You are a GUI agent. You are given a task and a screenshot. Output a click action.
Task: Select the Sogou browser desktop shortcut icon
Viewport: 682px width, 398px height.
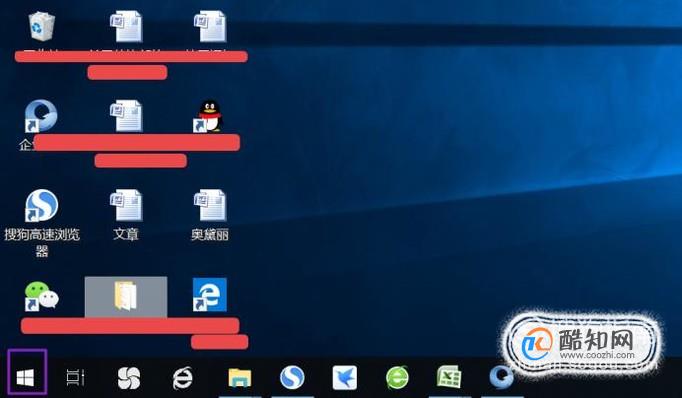[41, 205]
